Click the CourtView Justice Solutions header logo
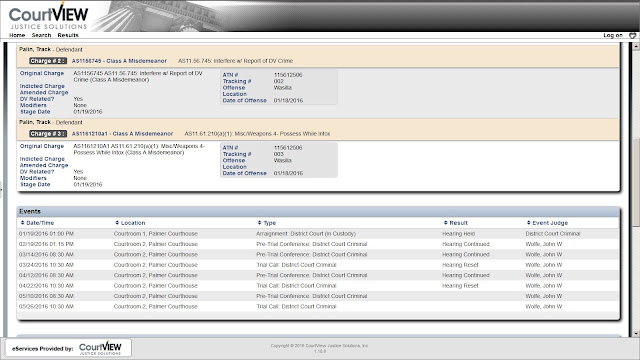The image size is (640, 360). (x=48, y=17)
